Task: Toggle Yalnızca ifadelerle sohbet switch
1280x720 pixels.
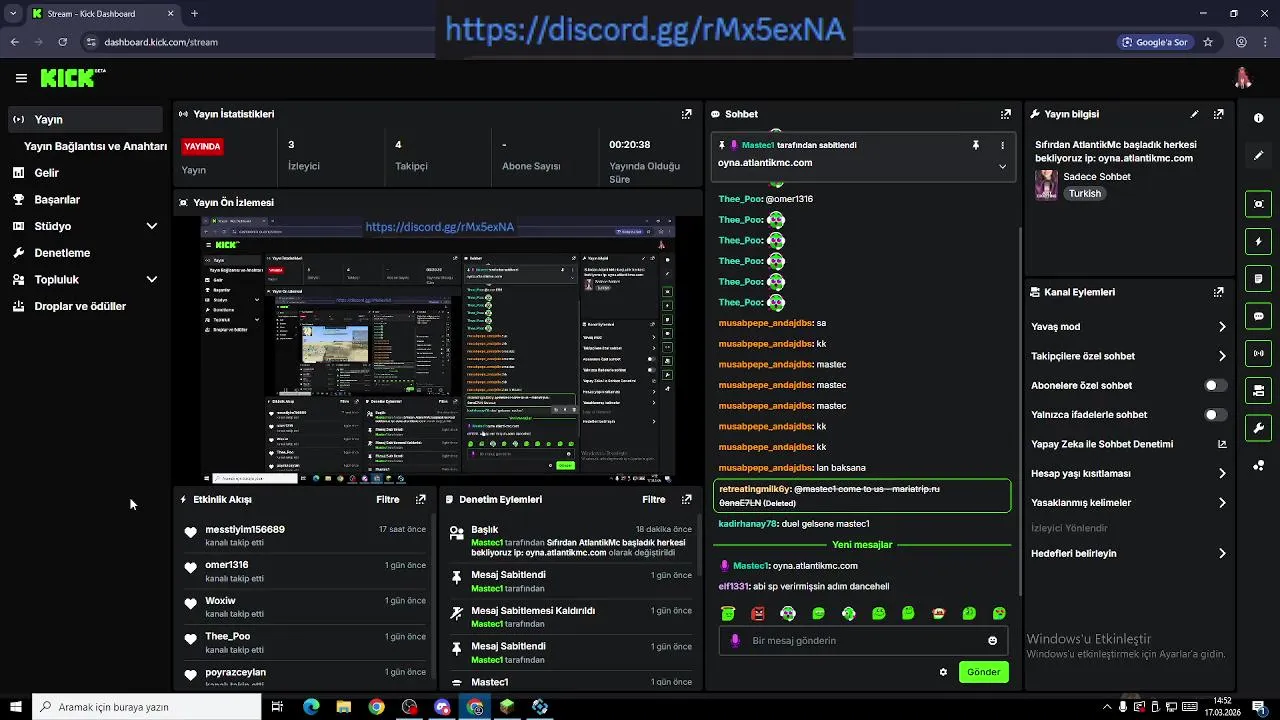Action: 1216,415
